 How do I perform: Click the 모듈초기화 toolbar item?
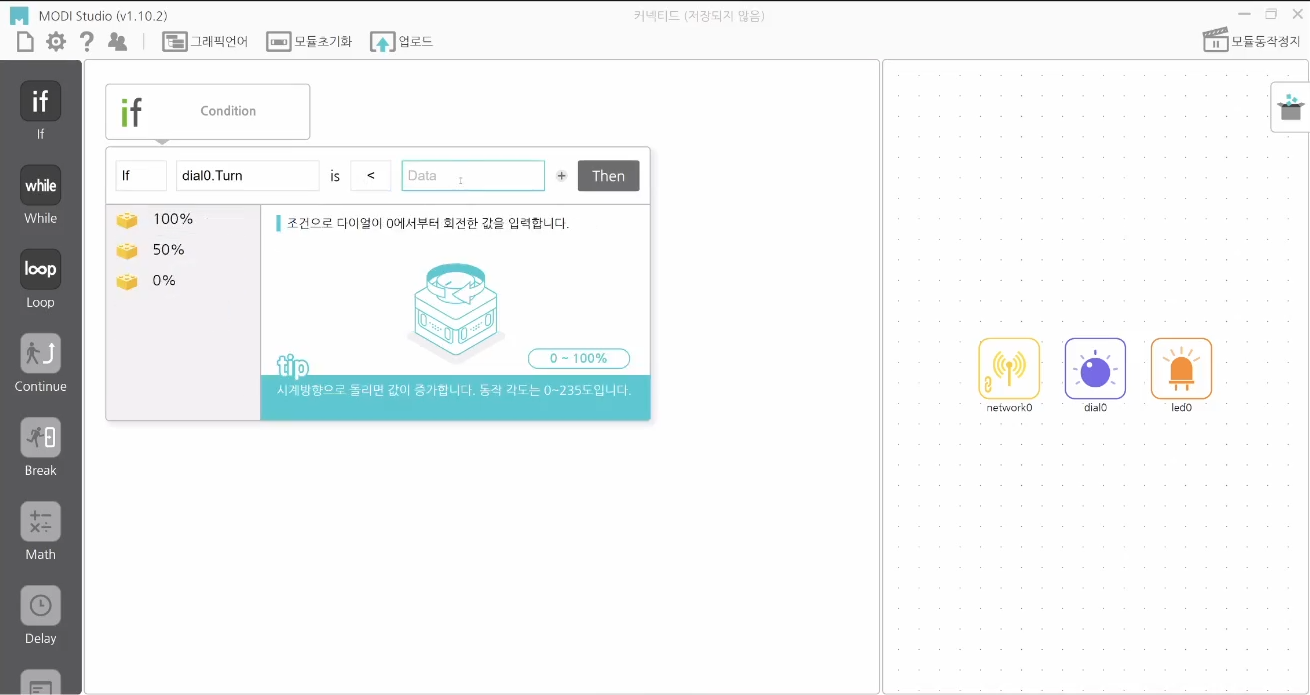tap(309, 42)
